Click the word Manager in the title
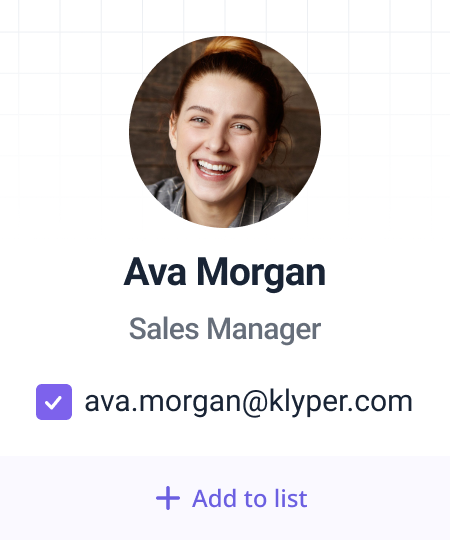Screen dimensions: 450x540 click(x=264, y=331)
